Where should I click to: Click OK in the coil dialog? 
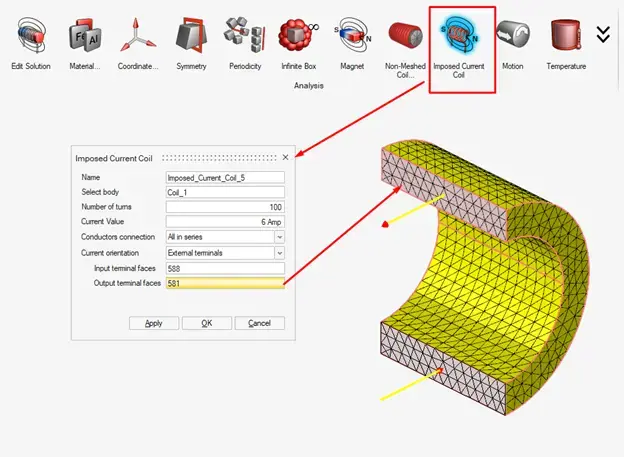206,323
